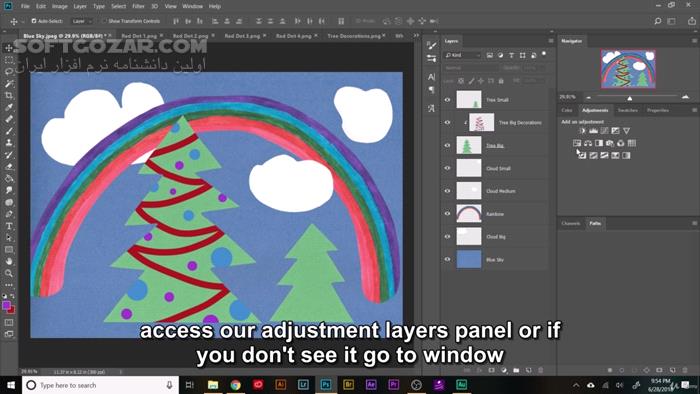
Task: Select the Eyedropper tool
Action: coord(9,107)
